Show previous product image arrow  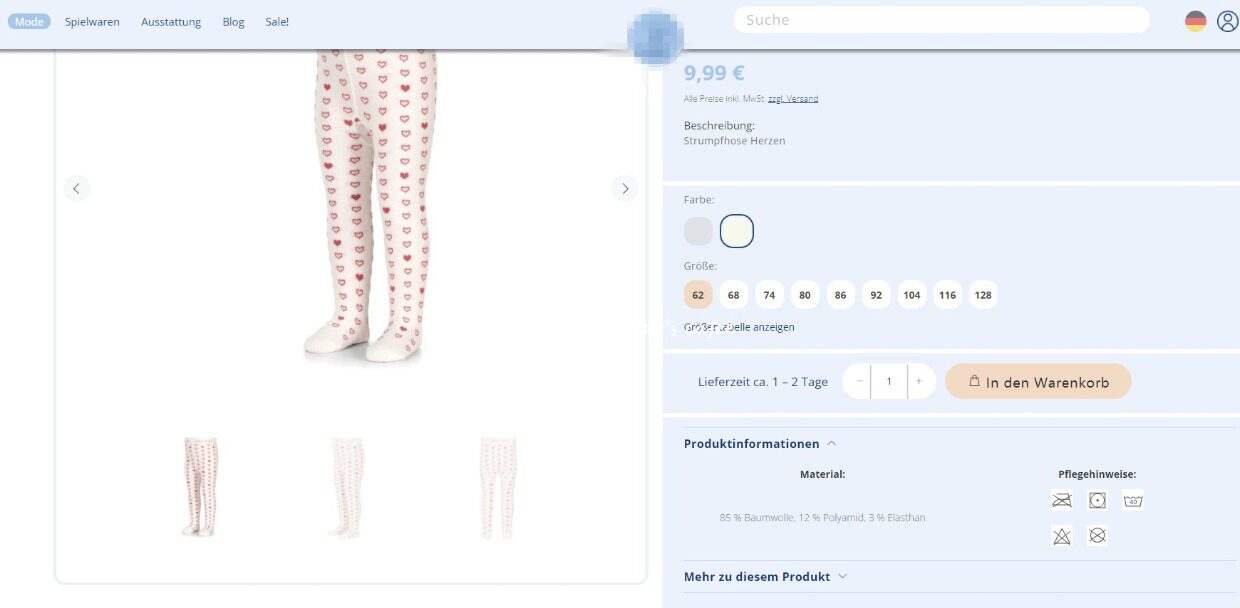(x=77, y=188)
